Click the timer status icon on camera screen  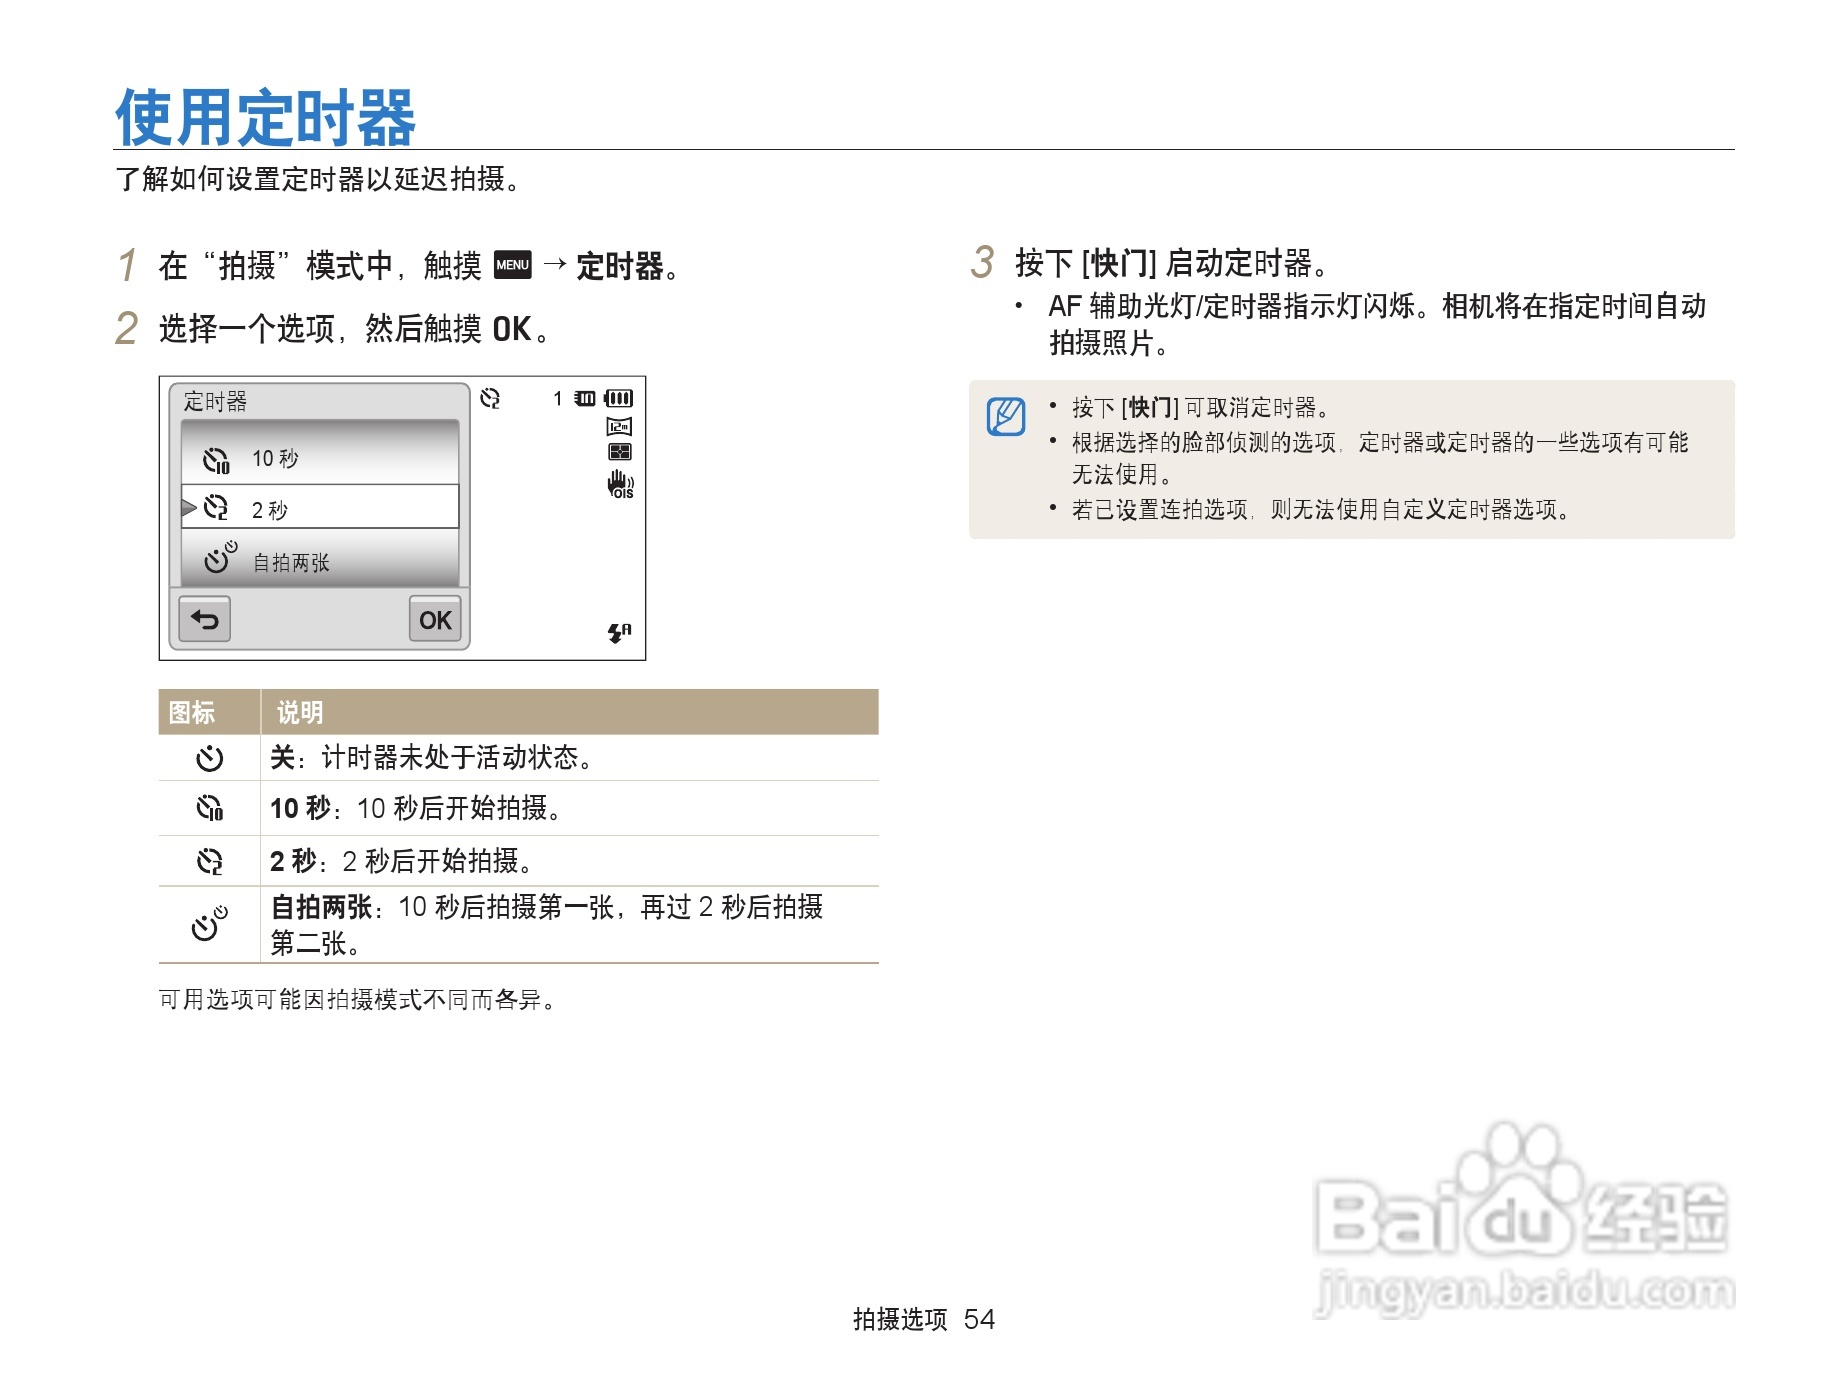[490, 399]
